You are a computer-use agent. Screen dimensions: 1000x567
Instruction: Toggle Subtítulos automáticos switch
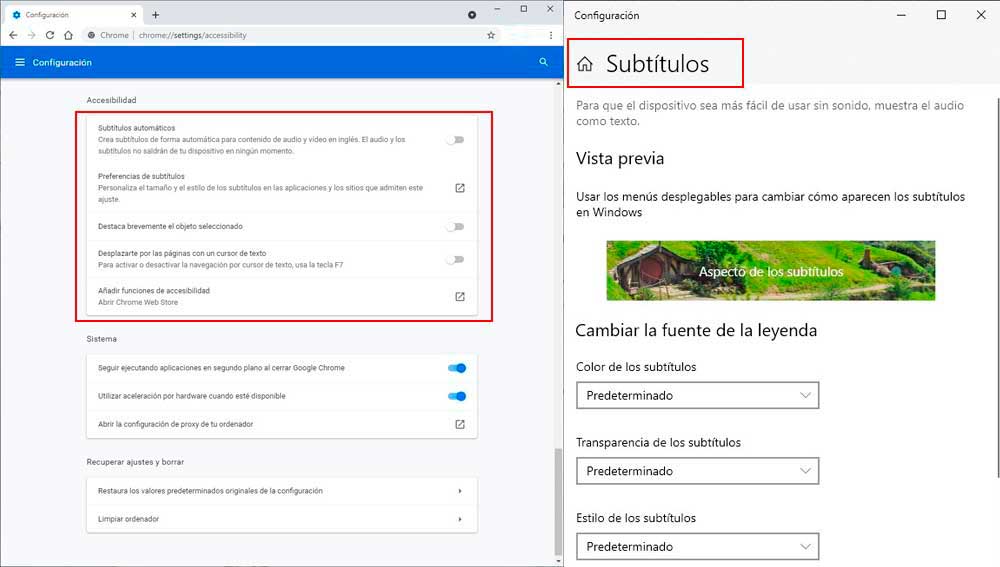coord(455,140)
